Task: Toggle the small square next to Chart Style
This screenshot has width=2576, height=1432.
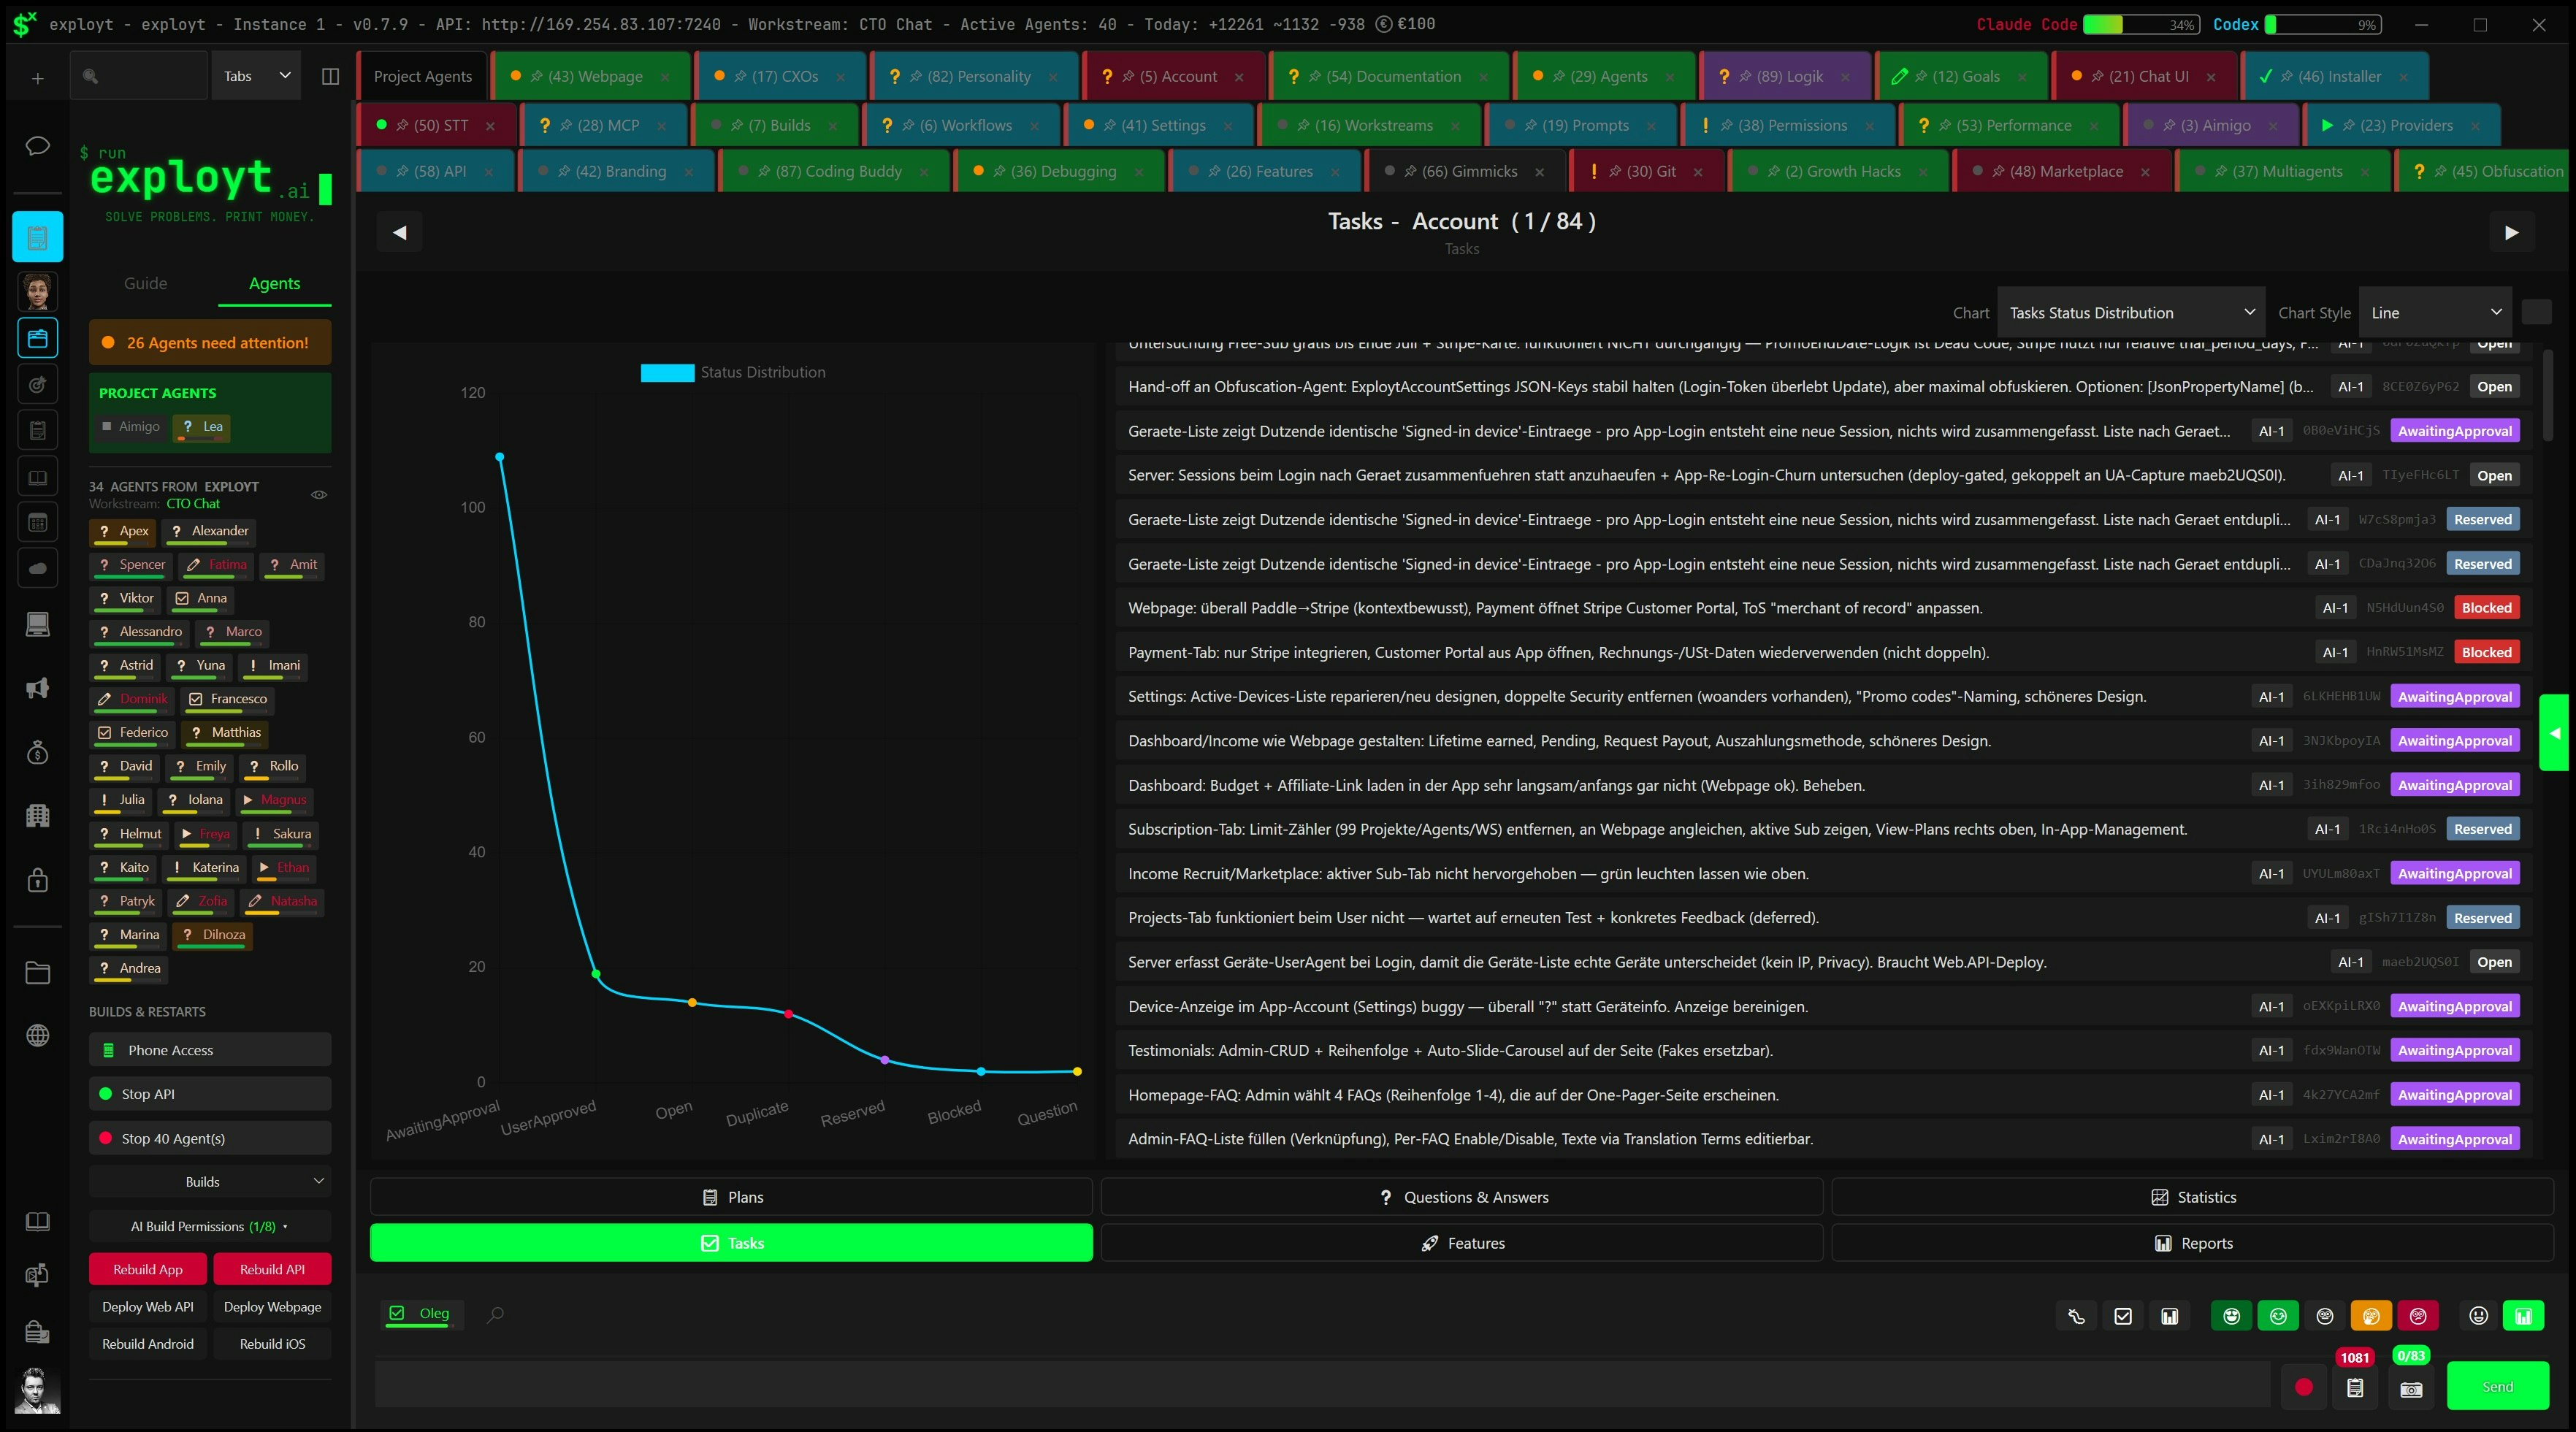Action: [x=2536, y=312]
